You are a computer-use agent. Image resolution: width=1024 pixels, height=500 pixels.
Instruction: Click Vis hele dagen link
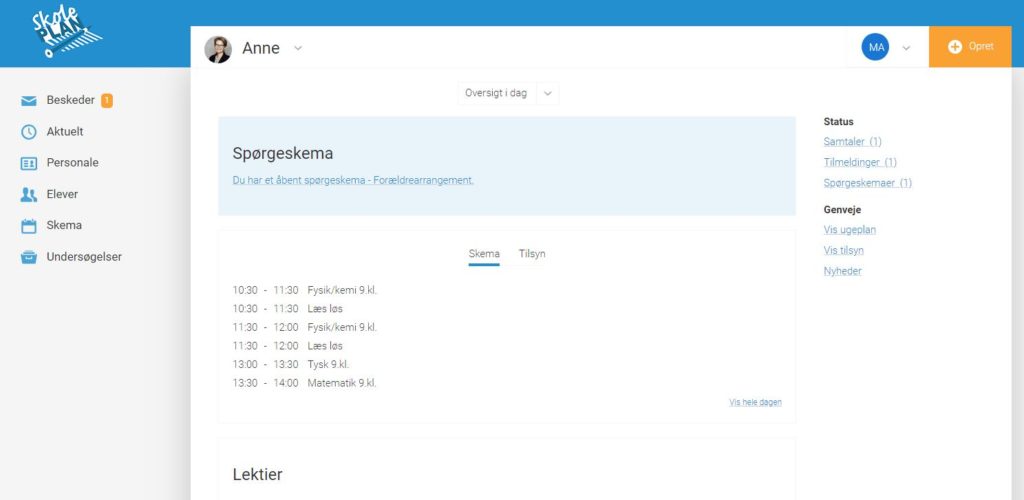point(756,402)
